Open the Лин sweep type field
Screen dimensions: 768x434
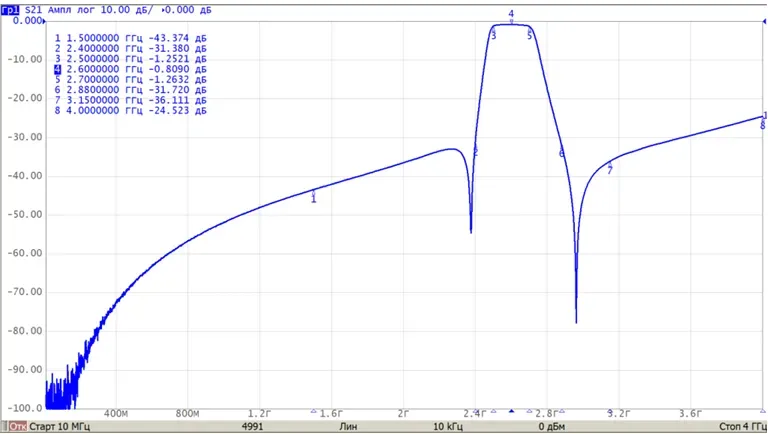pyautogui.click(x=348, y=427)
